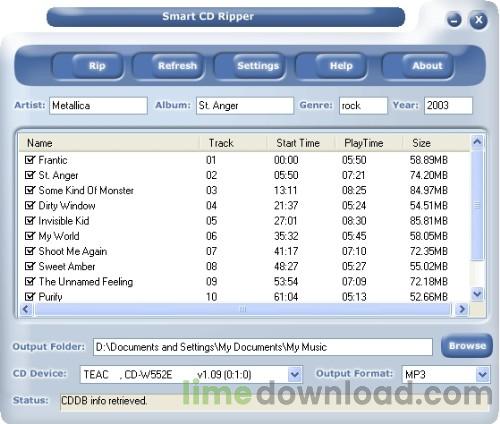Viewport: 500px width, 424px height.
Task: Deselect the Some Kind Of Monster checkbox
Action: point(30,190)
